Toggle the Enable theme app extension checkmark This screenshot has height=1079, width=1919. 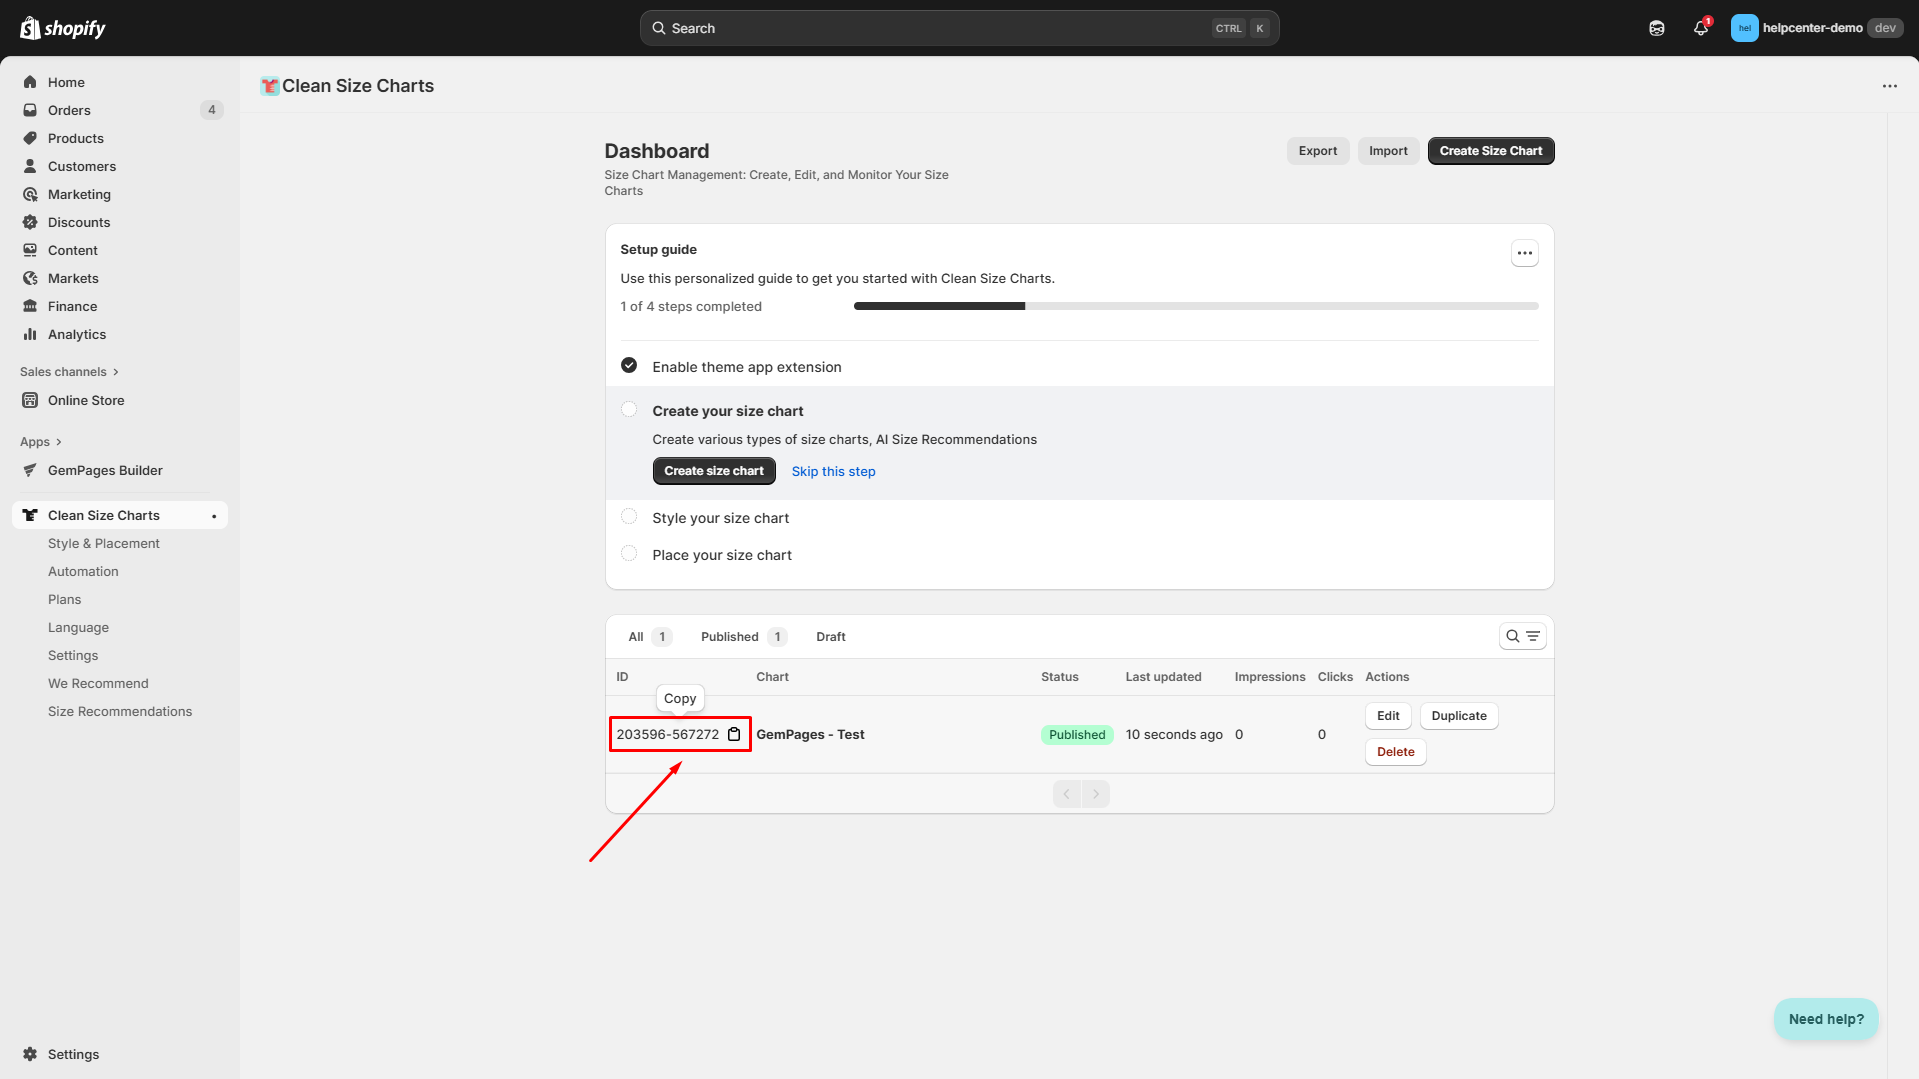tap(629, 366)
